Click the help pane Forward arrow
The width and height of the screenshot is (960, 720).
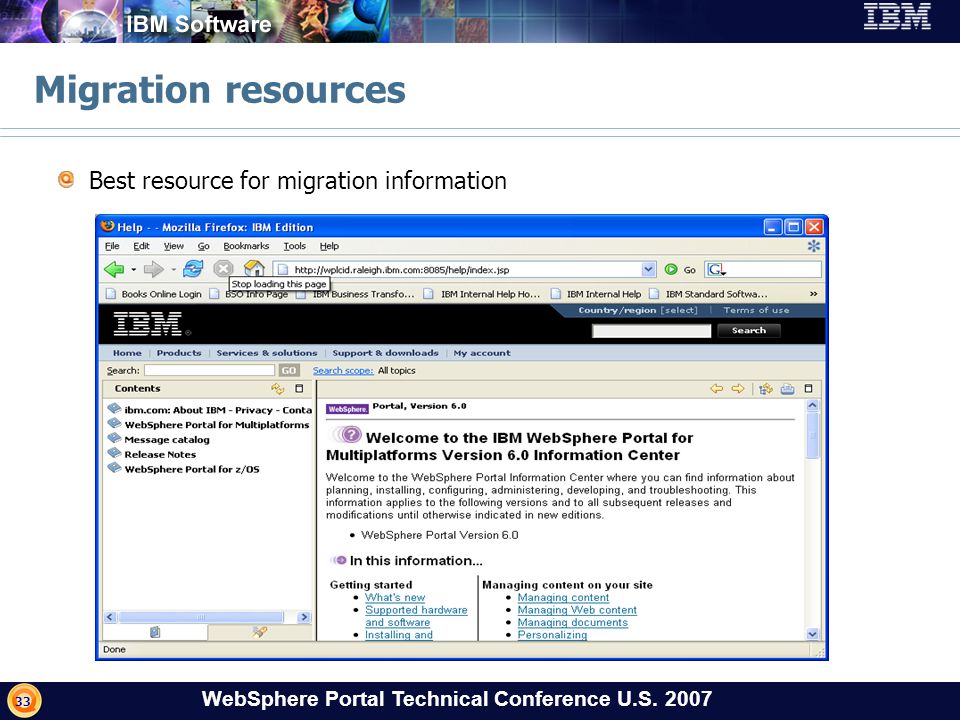[738, 389]
